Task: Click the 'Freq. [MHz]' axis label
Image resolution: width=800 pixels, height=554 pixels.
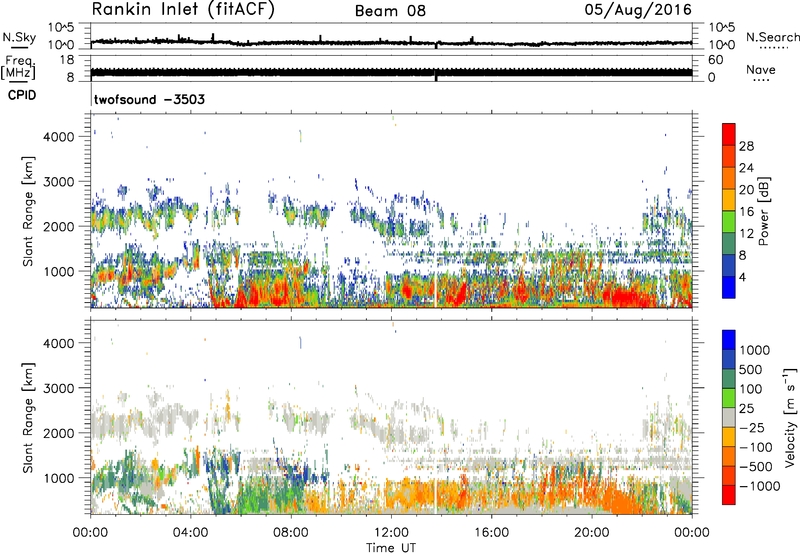Action: 19,67
